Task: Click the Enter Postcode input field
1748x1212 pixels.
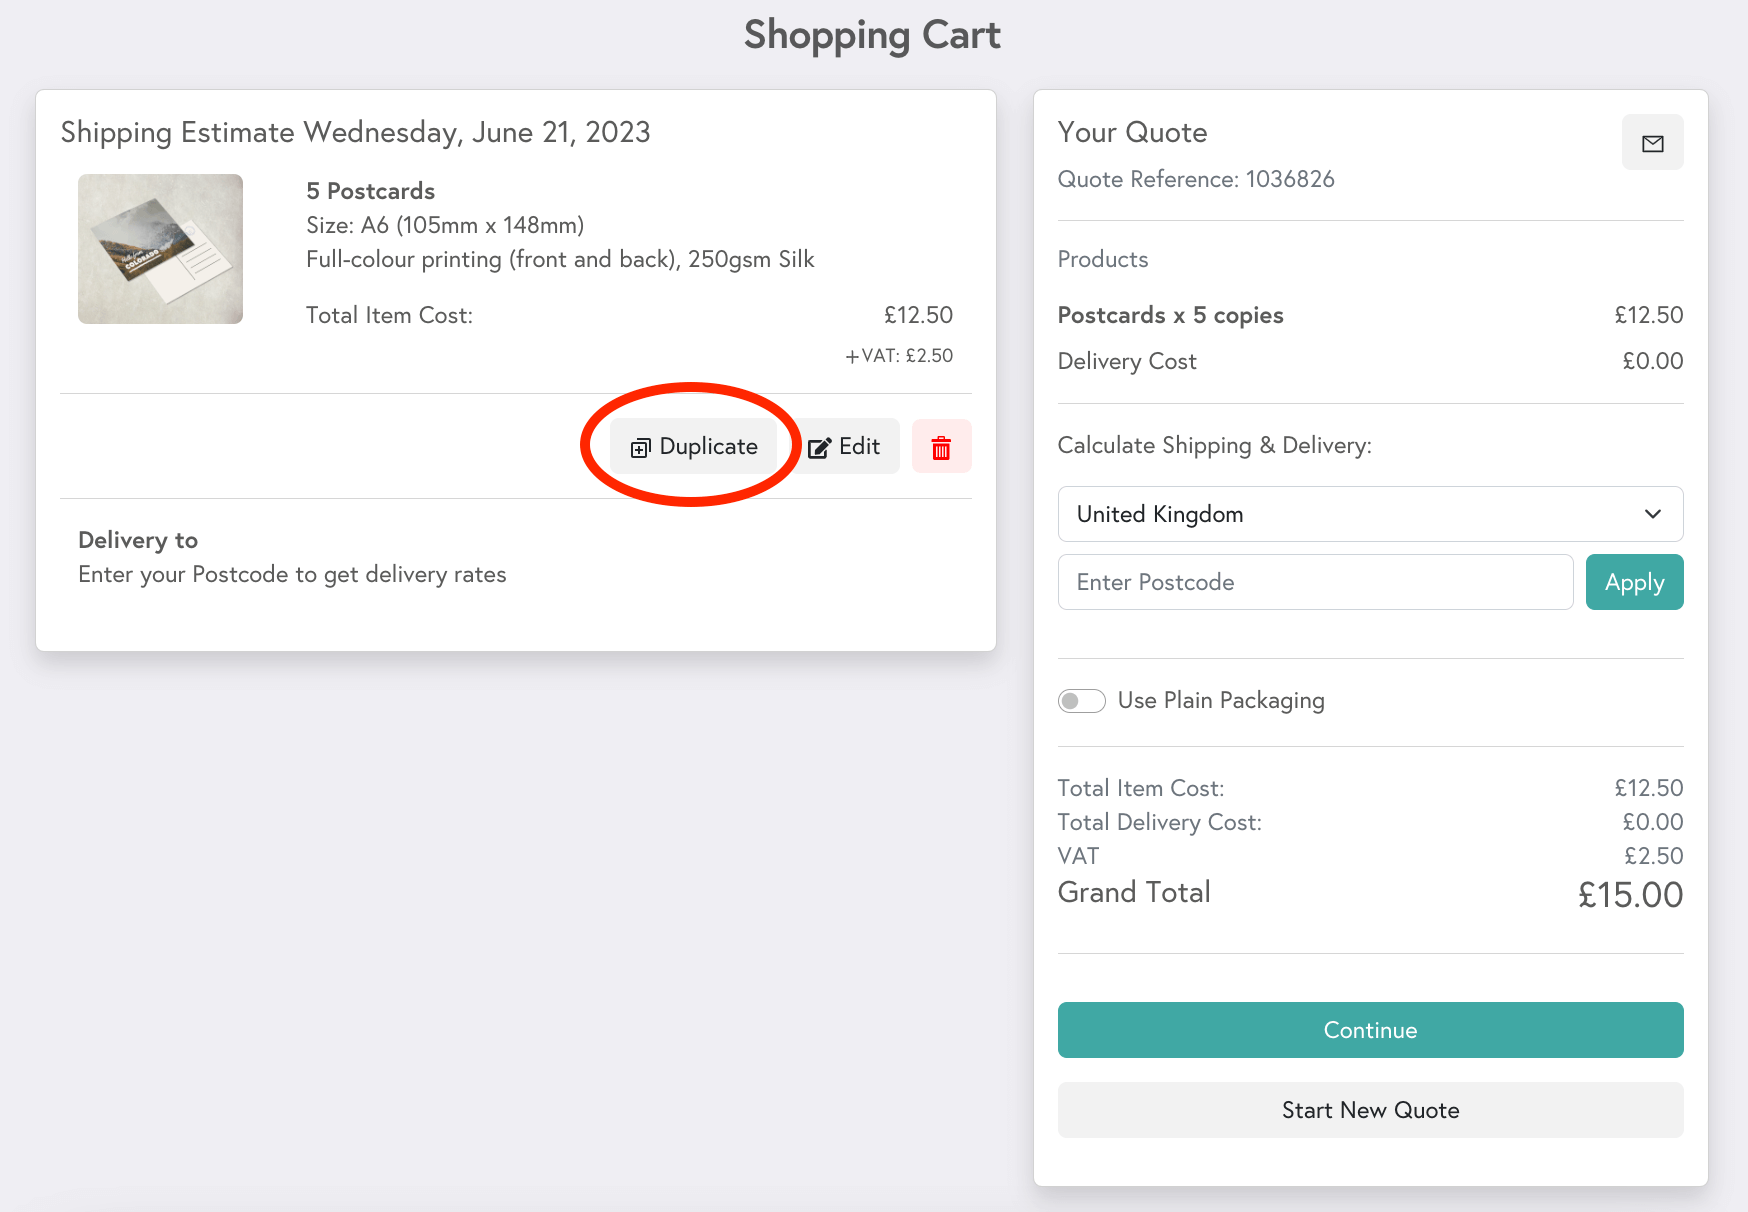Action: (x=1314, y=581)
